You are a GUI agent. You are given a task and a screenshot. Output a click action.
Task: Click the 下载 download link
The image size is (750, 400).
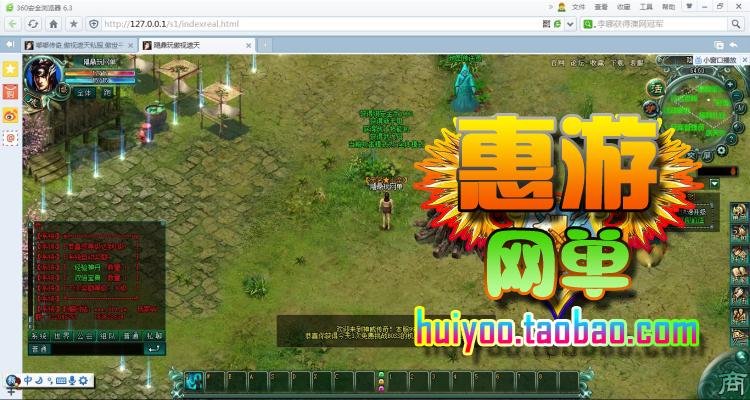pos(617,63)
